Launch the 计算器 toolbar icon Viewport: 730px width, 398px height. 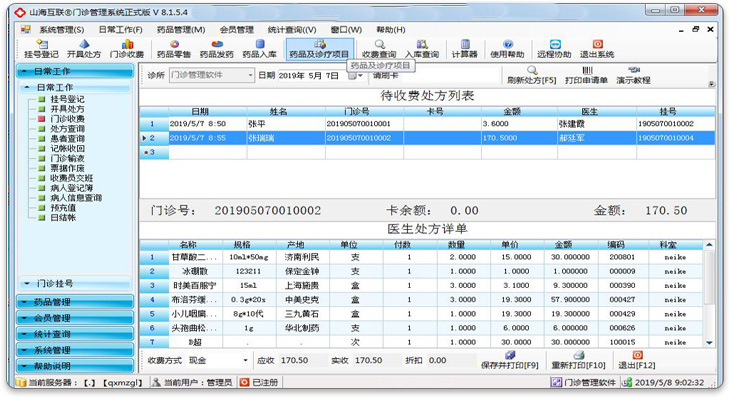(x=465, y=49)
